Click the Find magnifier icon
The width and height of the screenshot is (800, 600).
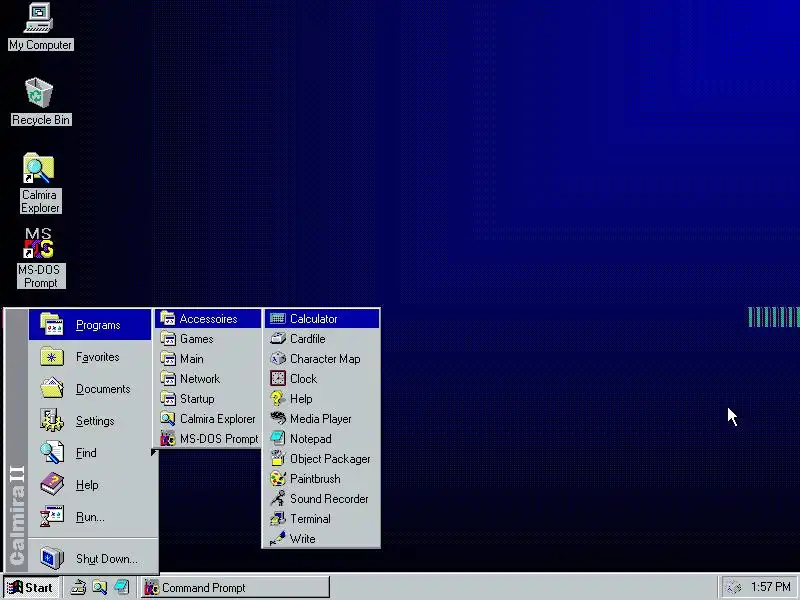tap(52, 453)
